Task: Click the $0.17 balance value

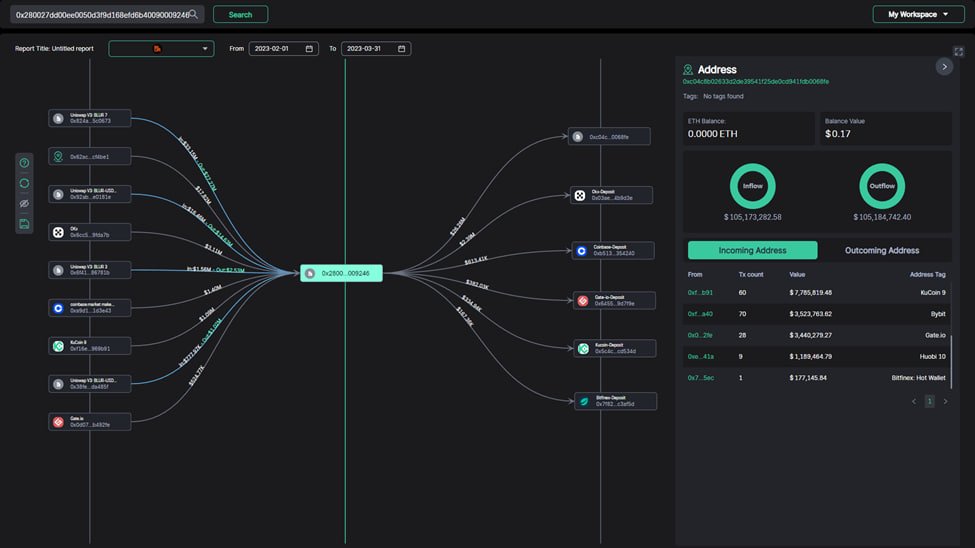Action: [x=838, y=134]
